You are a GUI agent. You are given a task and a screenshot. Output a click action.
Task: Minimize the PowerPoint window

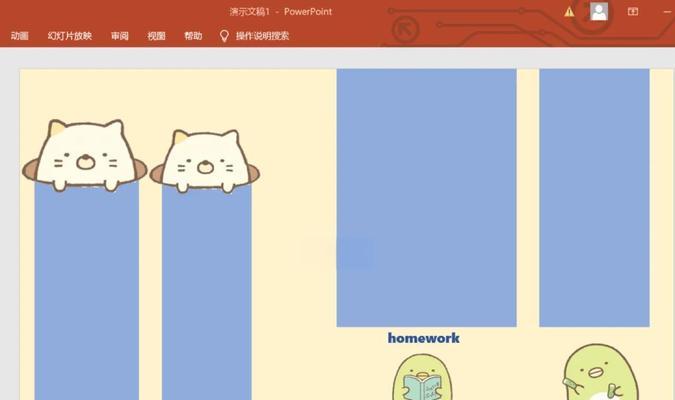668,12
